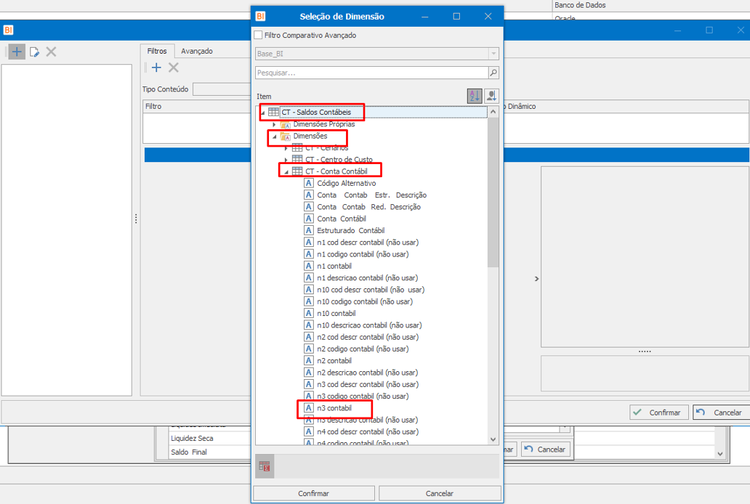Click the red table icon at the dialog bottom
The width and height of the screenshot is (750, 504).
tap(265, 467)
